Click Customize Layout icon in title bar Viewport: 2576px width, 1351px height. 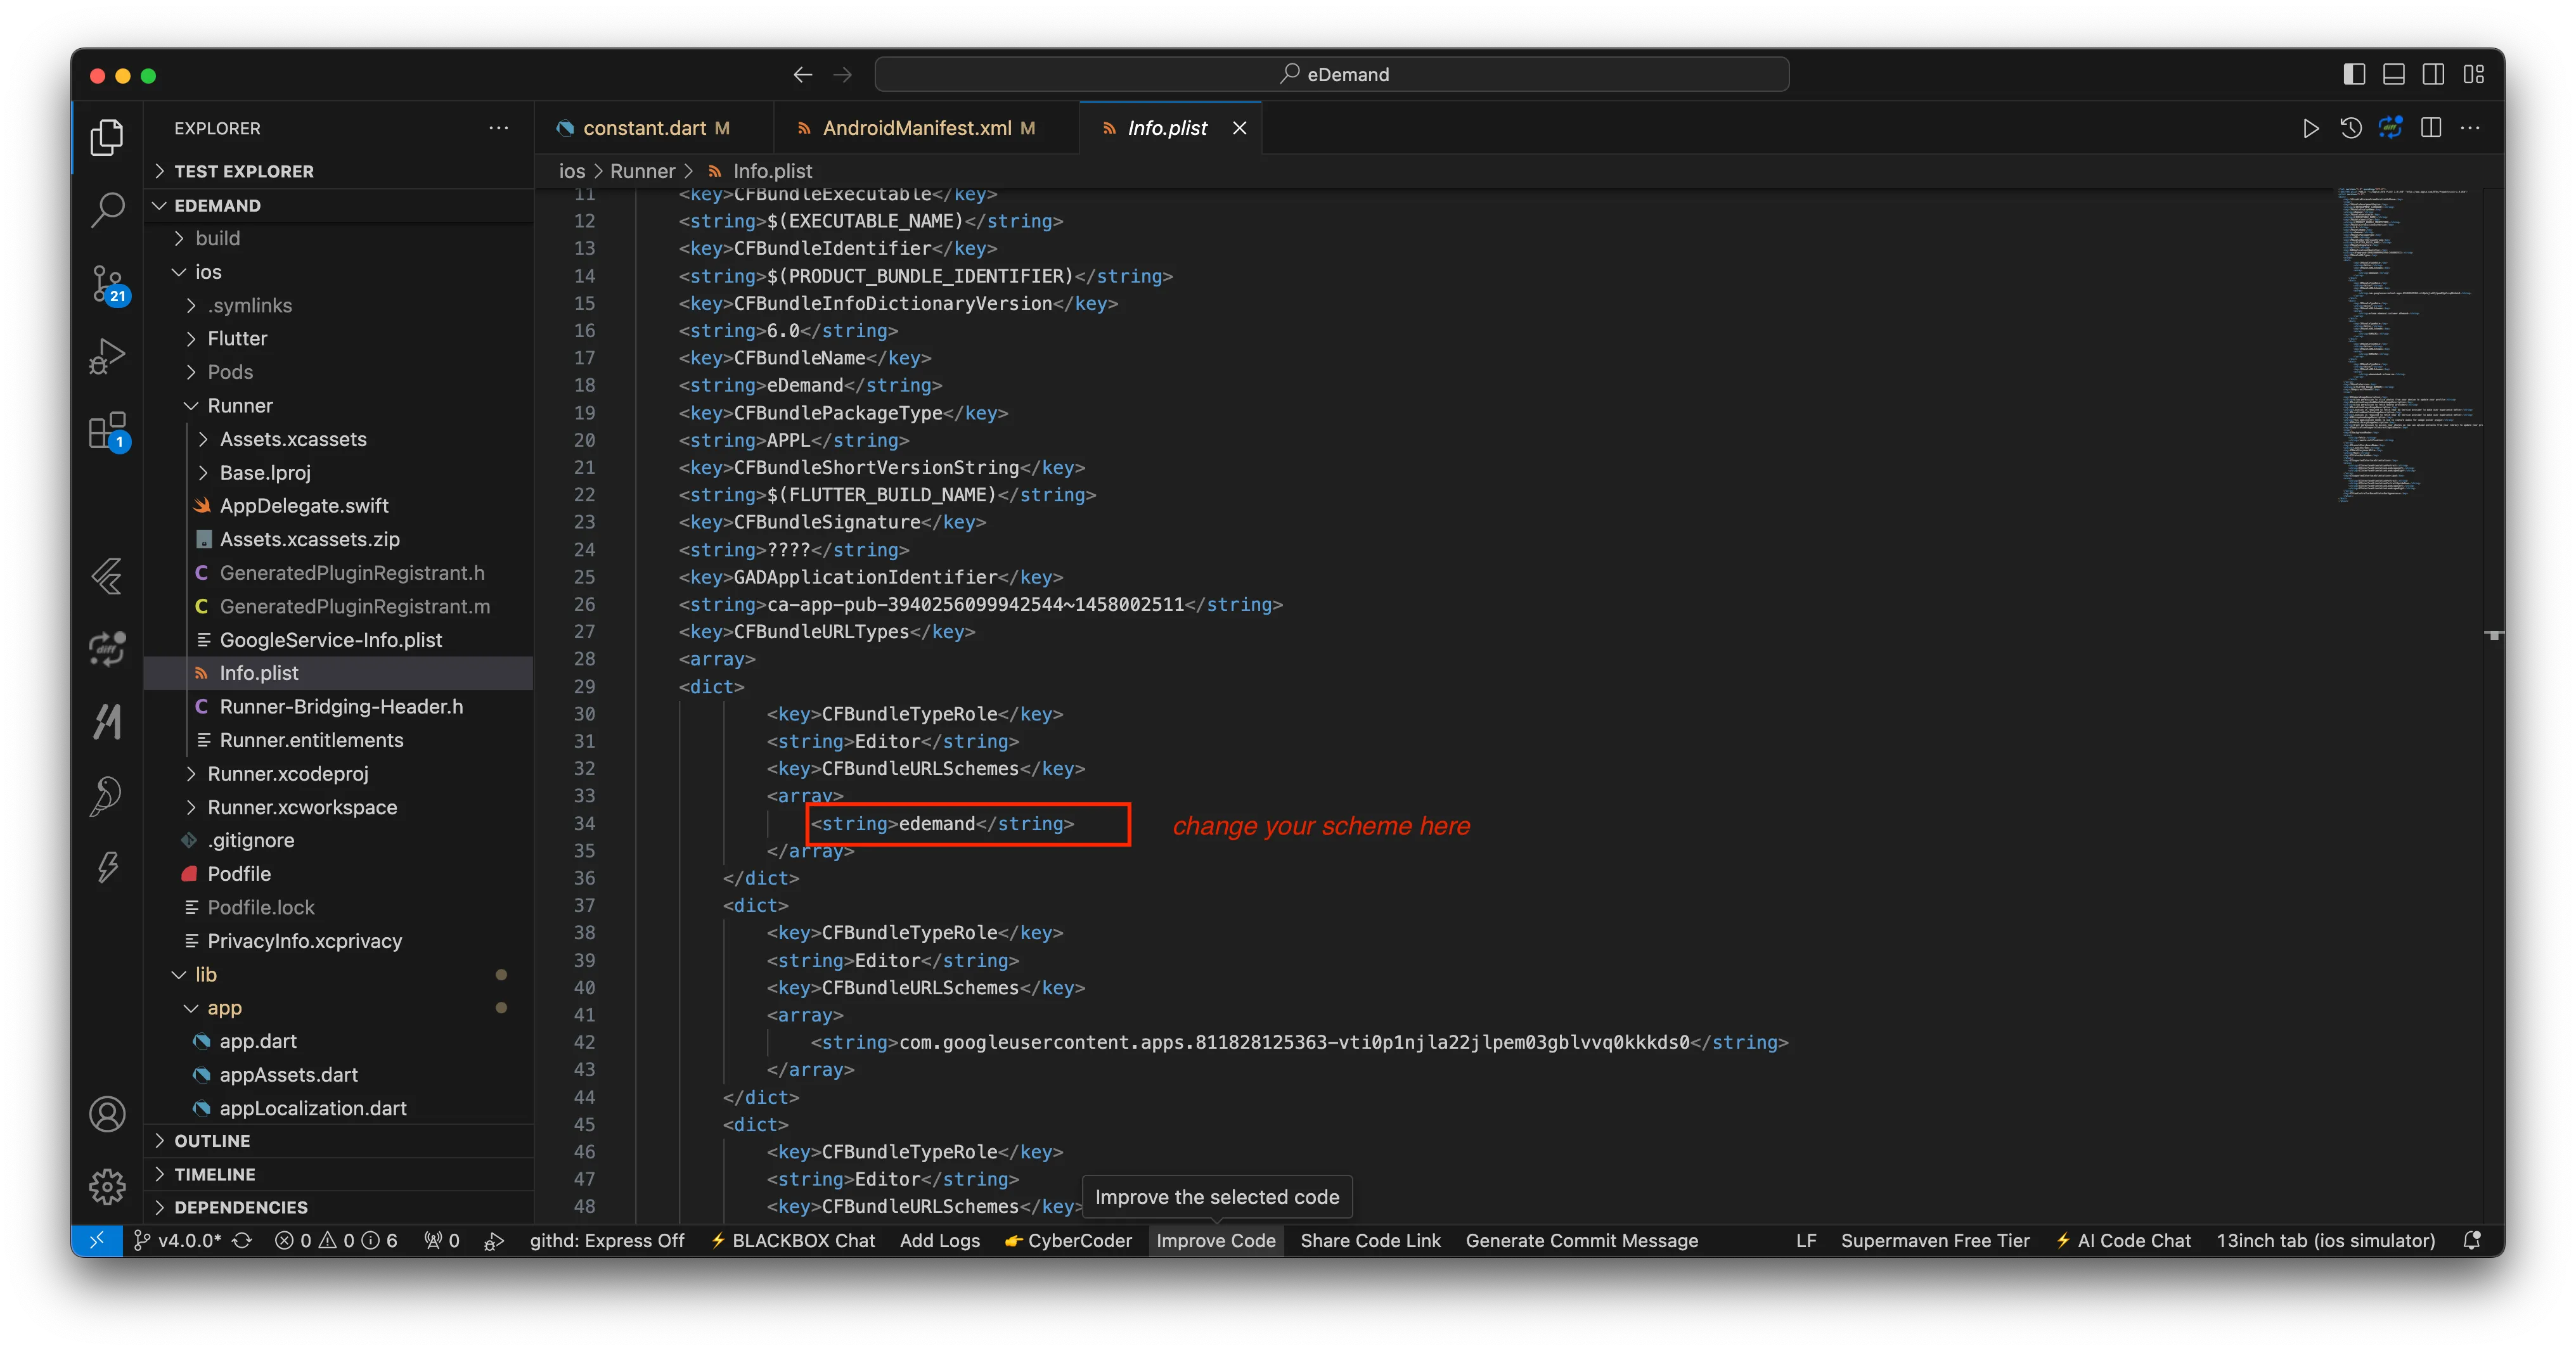tap(2474, 74)
